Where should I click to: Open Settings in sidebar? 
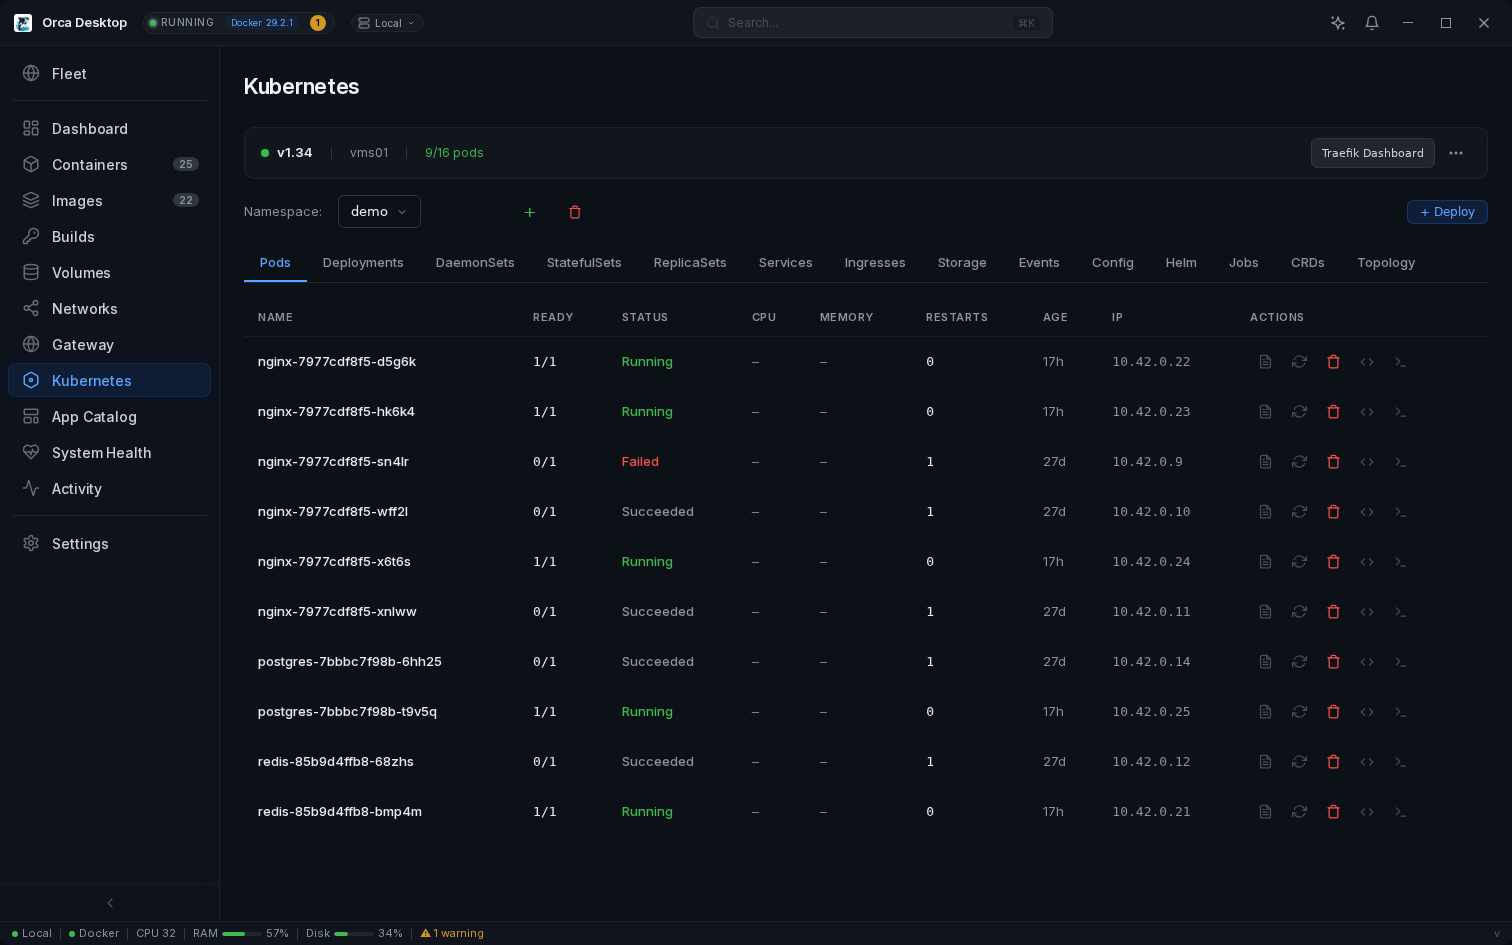[109, 544]
